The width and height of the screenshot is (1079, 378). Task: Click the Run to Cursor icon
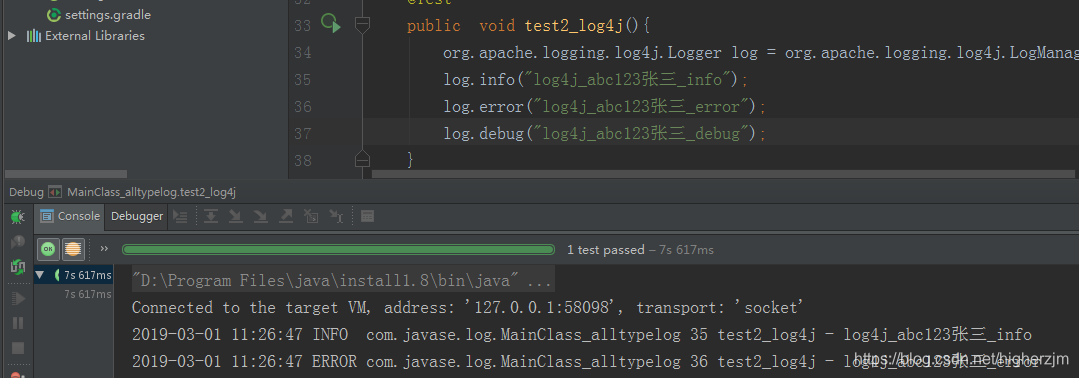pos(336,216)
